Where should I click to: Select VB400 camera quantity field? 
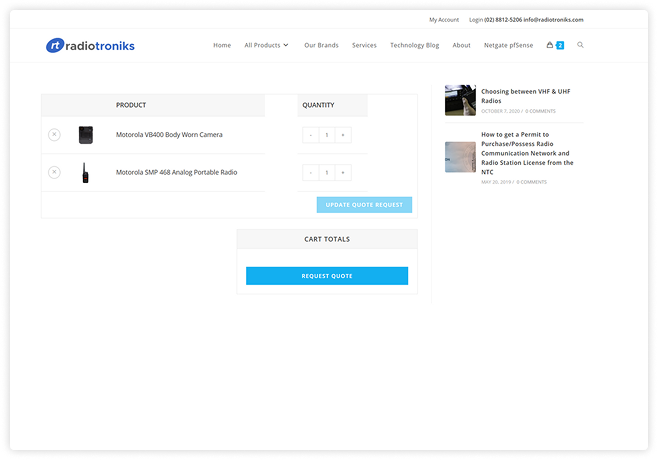coord(327,135)
